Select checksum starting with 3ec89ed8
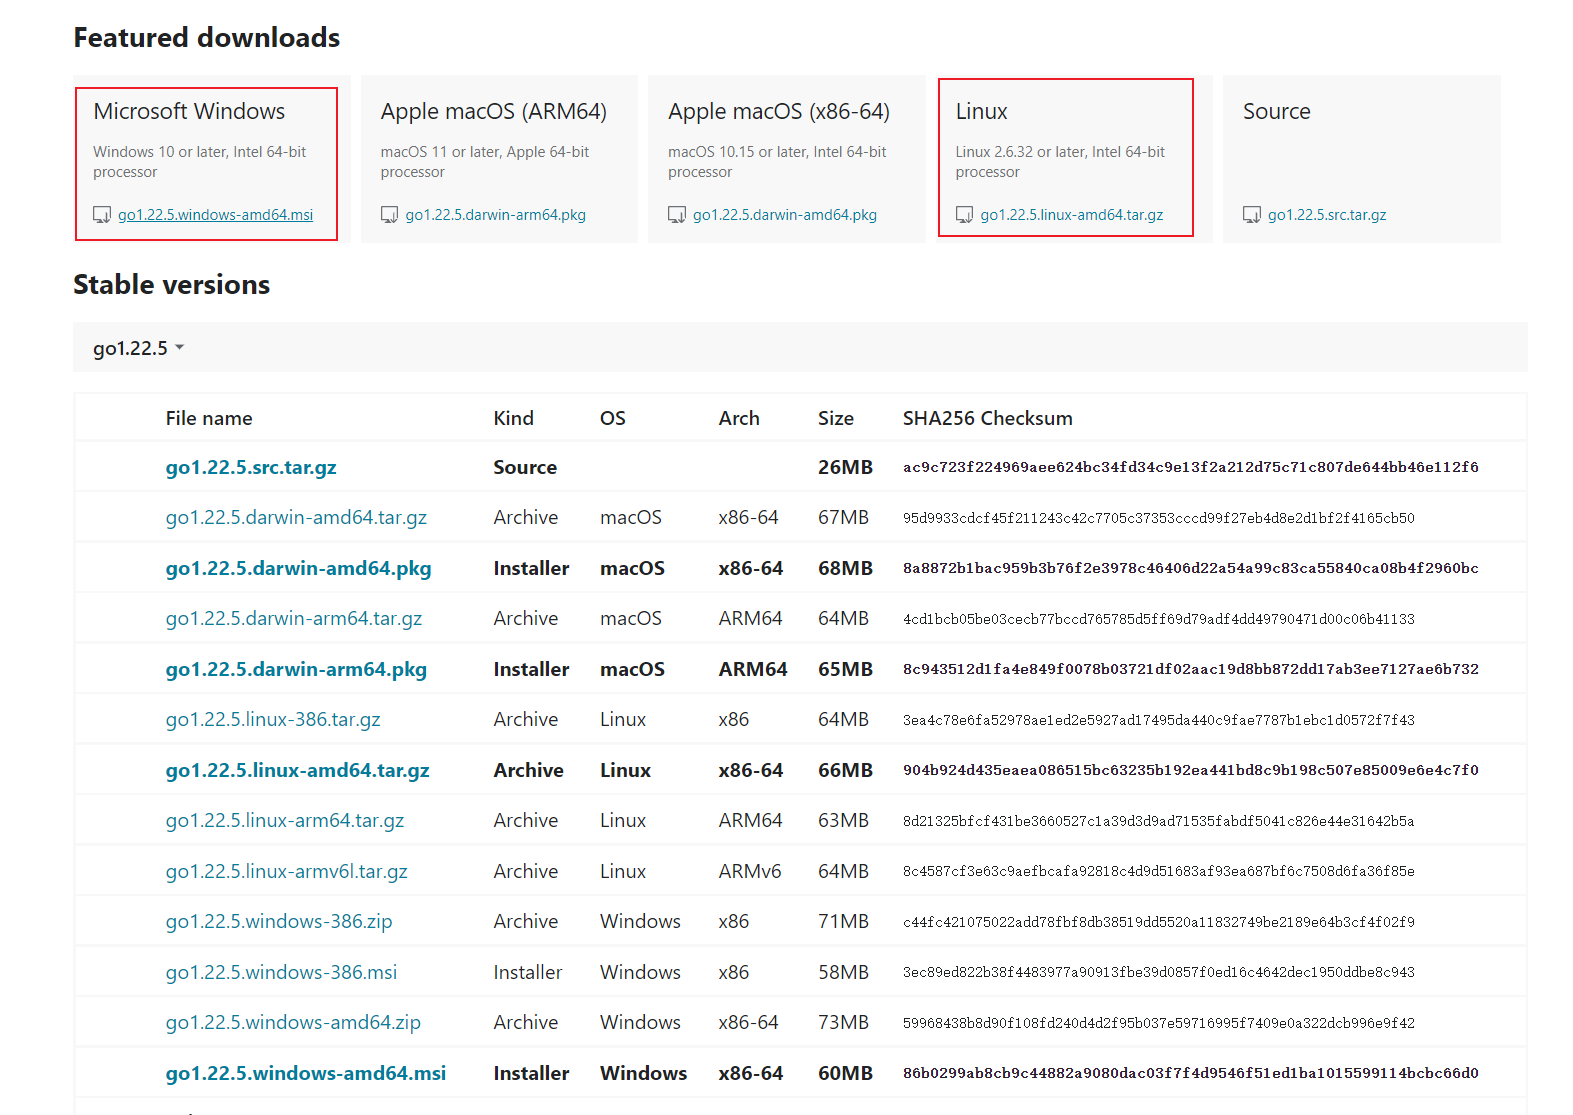Image resolution: width=1573 pixels, height=1115 pixels. pyautogui.click(x=1159, y=972)
